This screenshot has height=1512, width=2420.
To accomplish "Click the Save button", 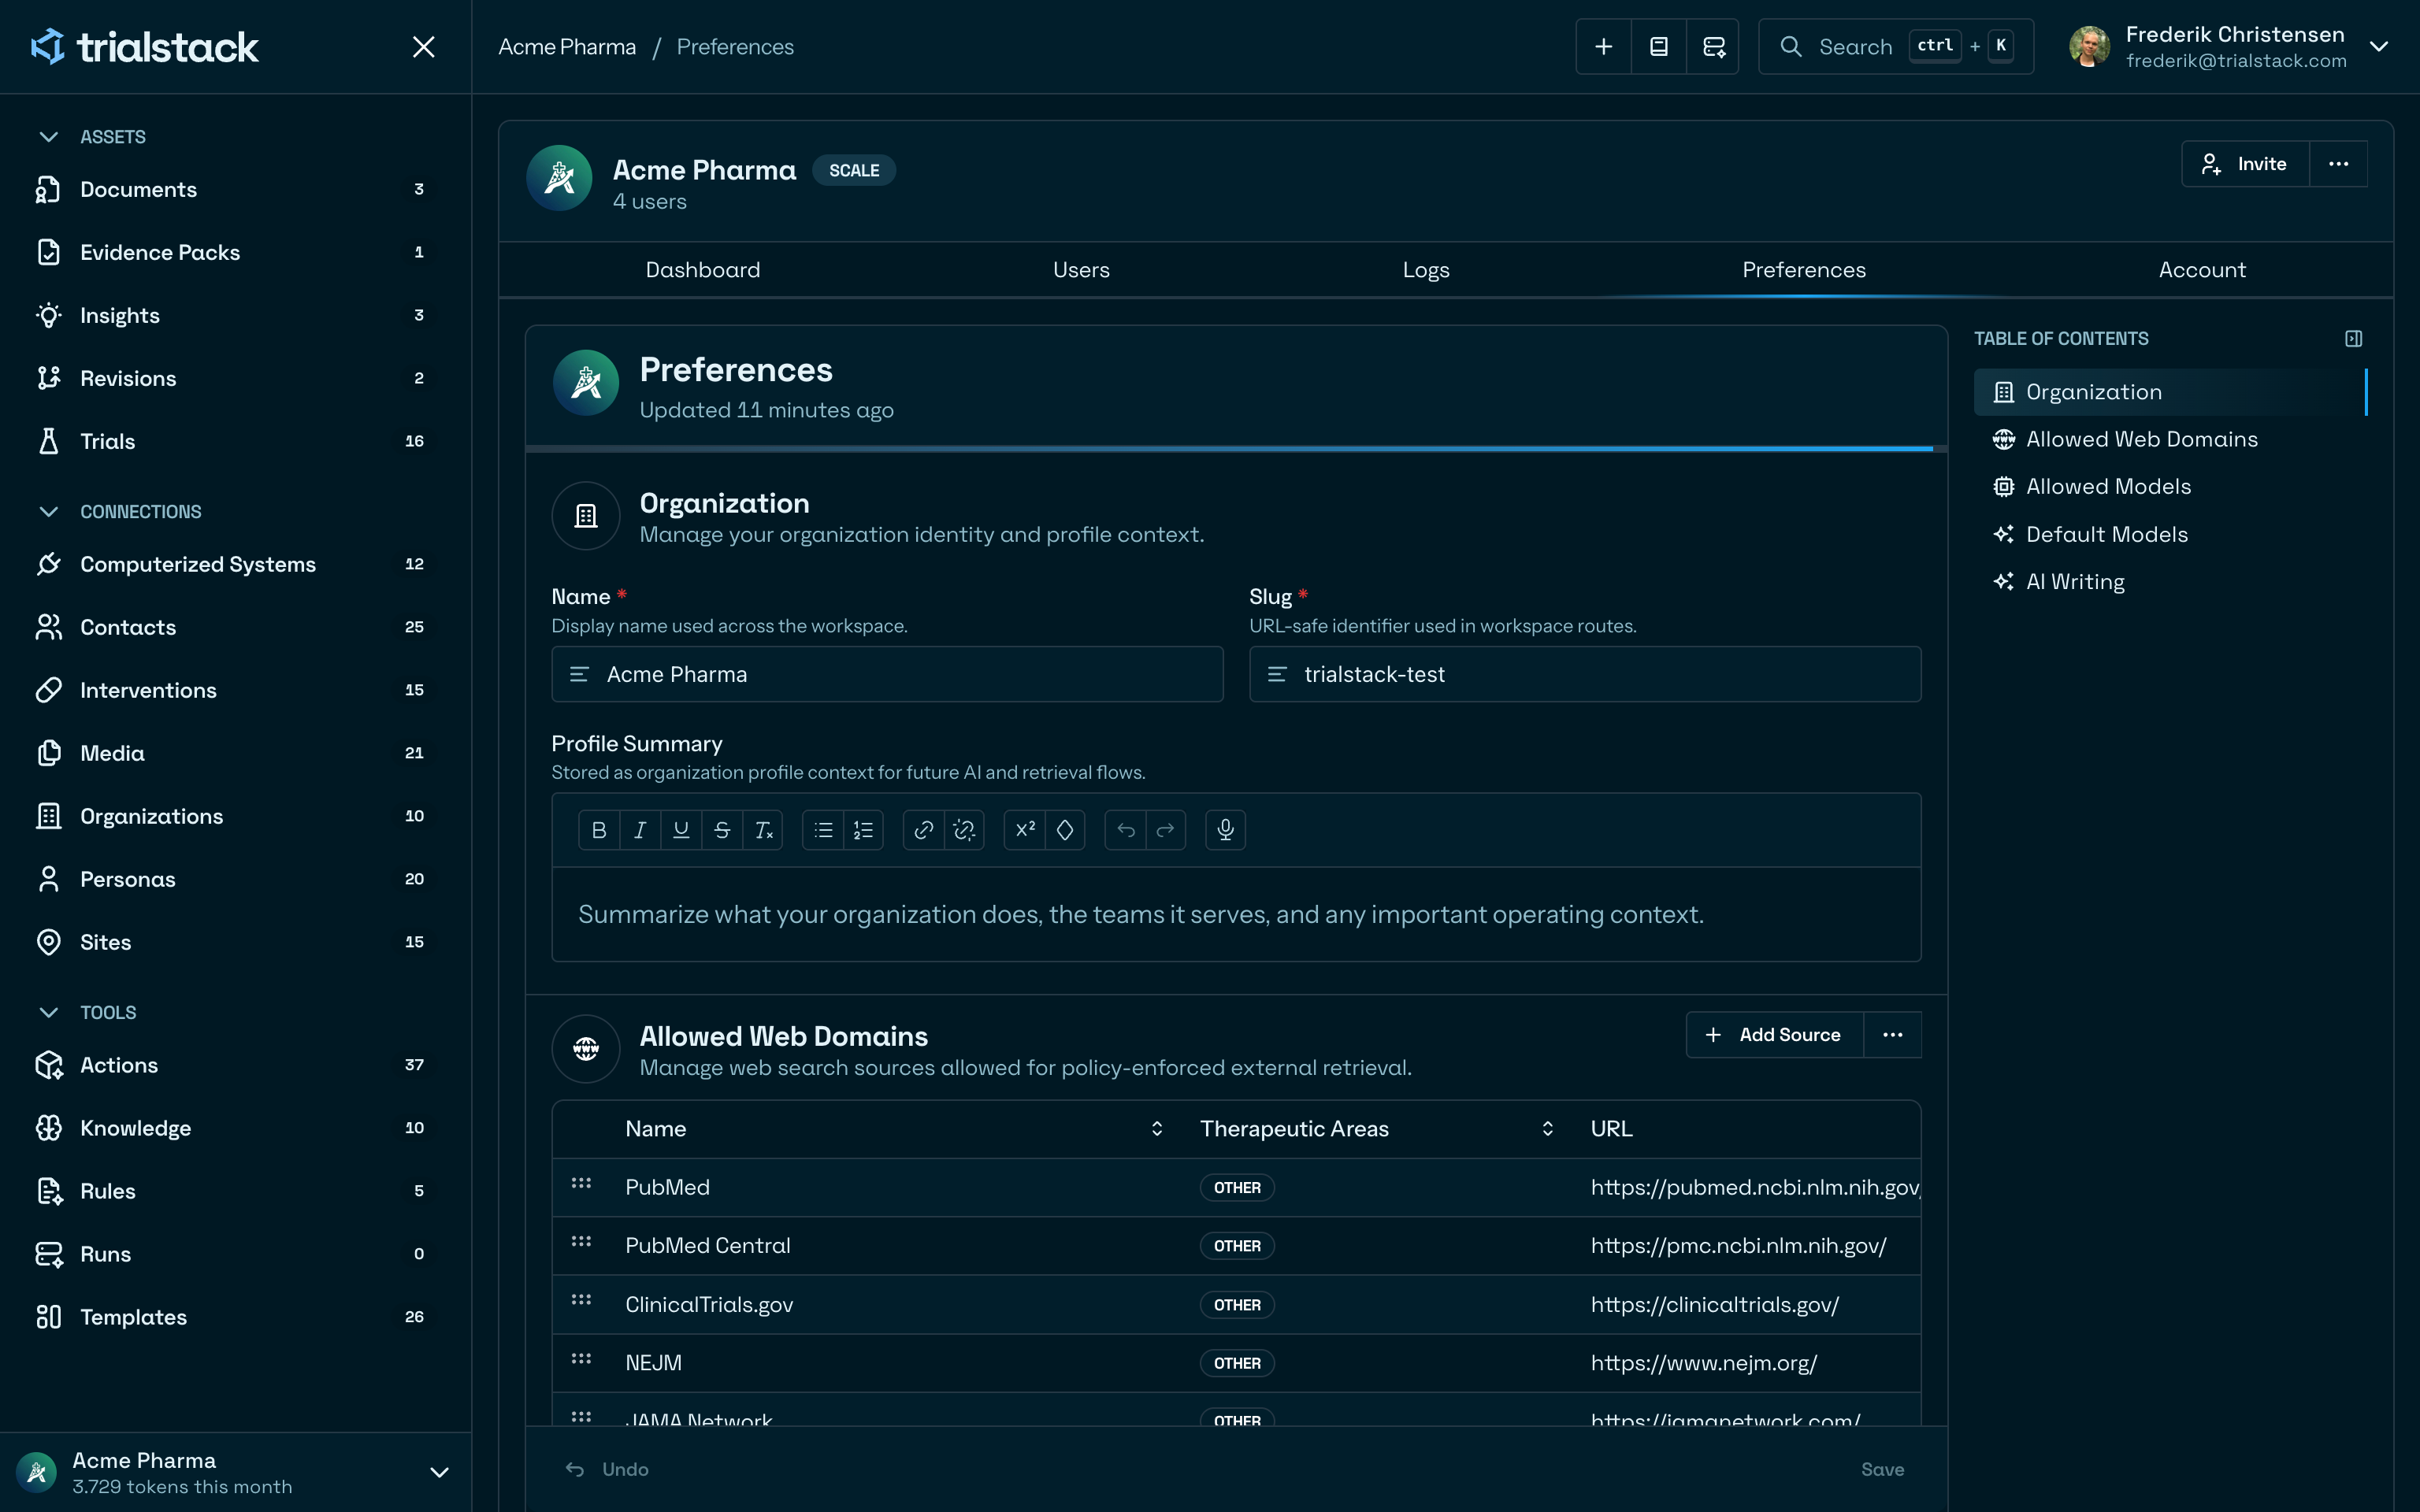I will tap(1882, 1470).
